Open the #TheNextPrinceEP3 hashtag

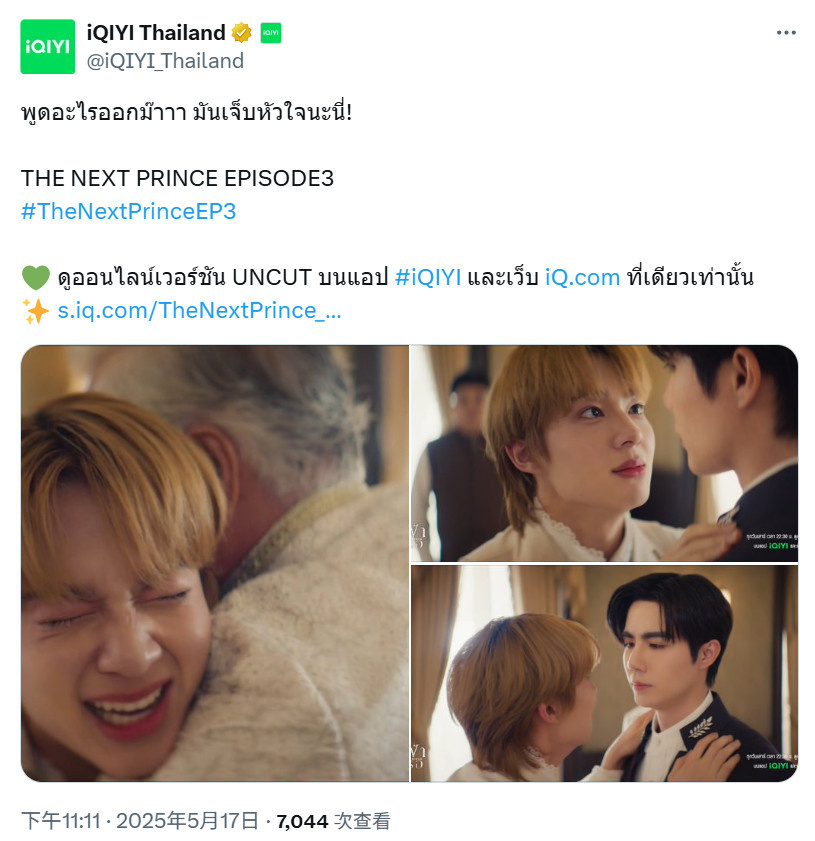pos(129,211)
